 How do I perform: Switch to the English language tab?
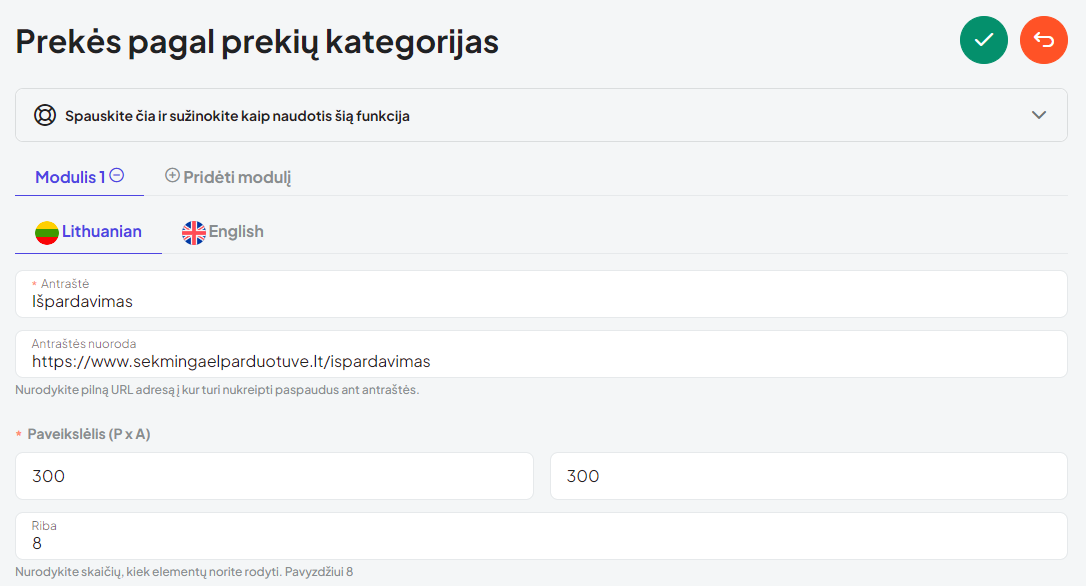point(223,232)
